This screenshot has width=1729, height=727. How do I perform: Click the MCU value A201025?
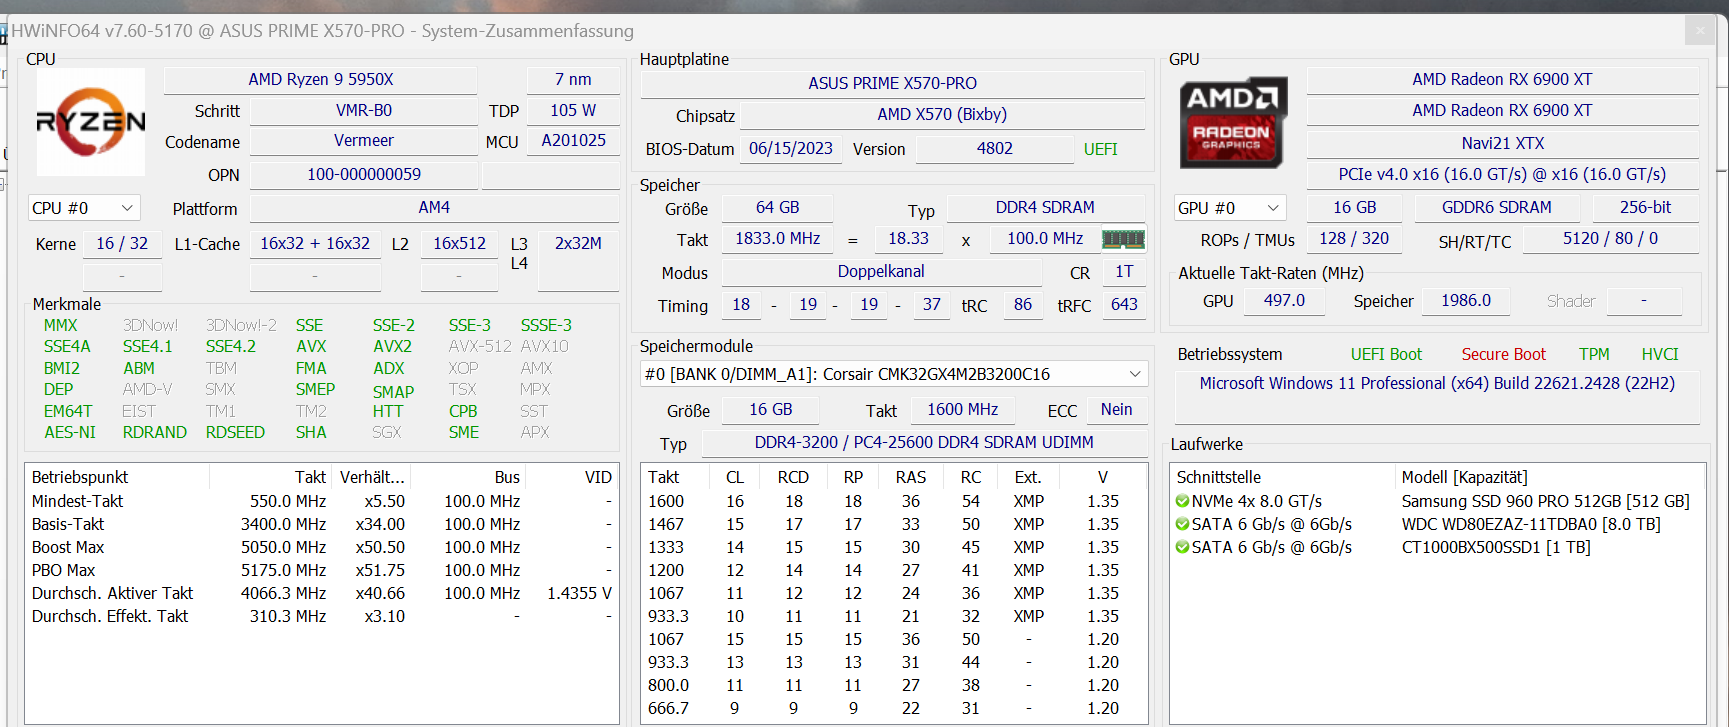point(573,141)
